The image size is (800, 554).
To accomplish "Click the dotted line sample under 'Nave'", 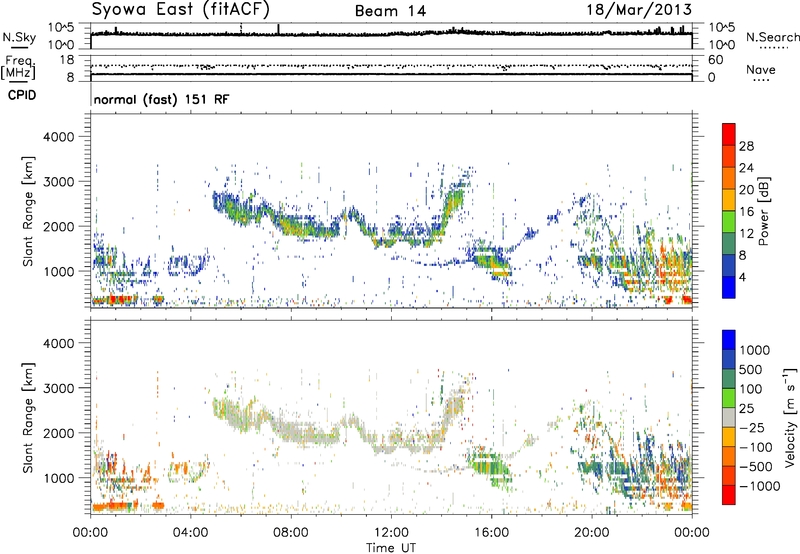I will tap(762, 80).
